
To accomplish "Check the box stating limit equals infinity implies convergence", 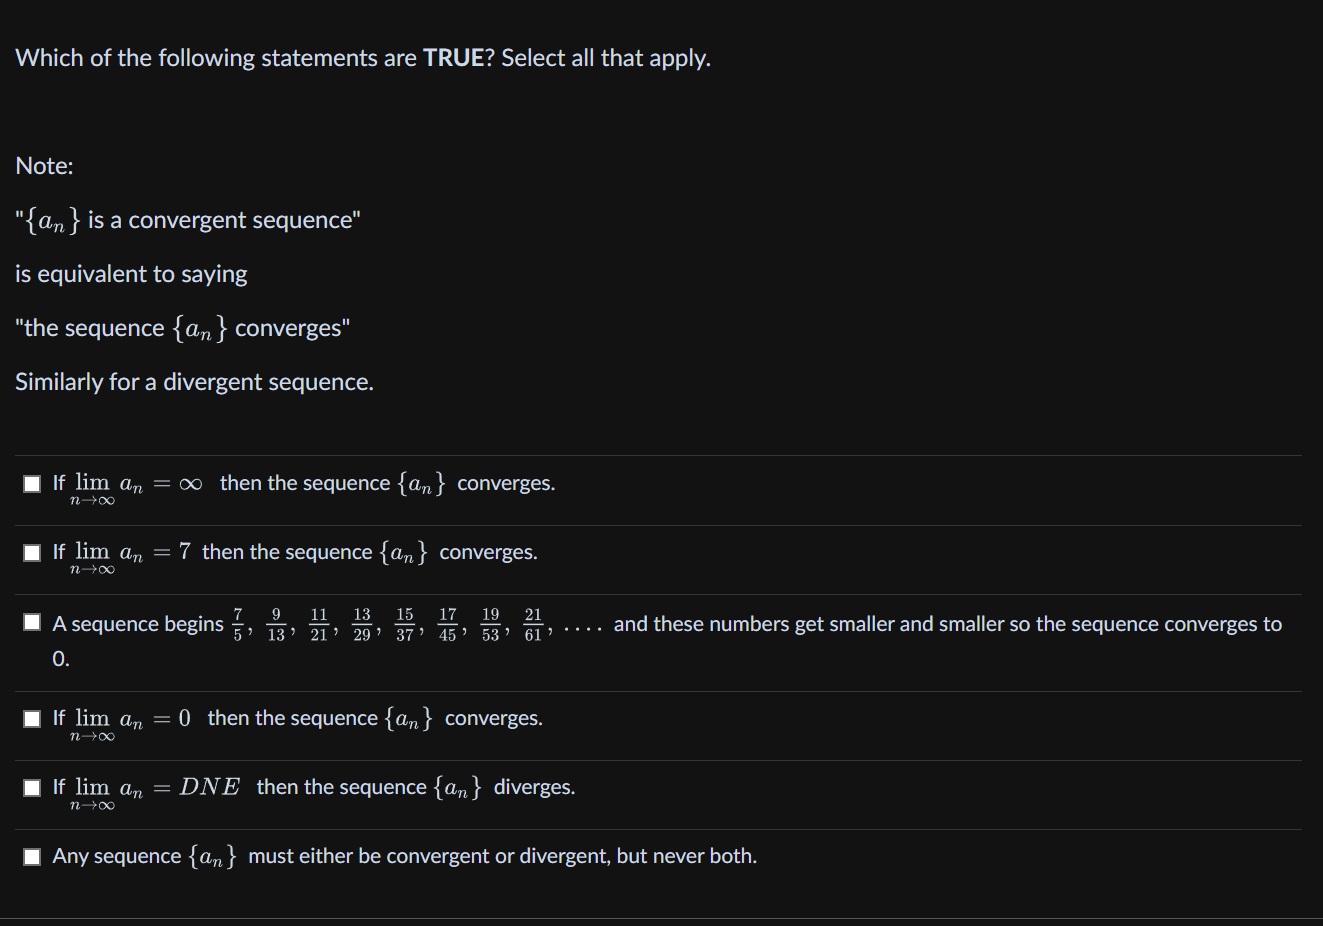I will [x=31, y=484].
